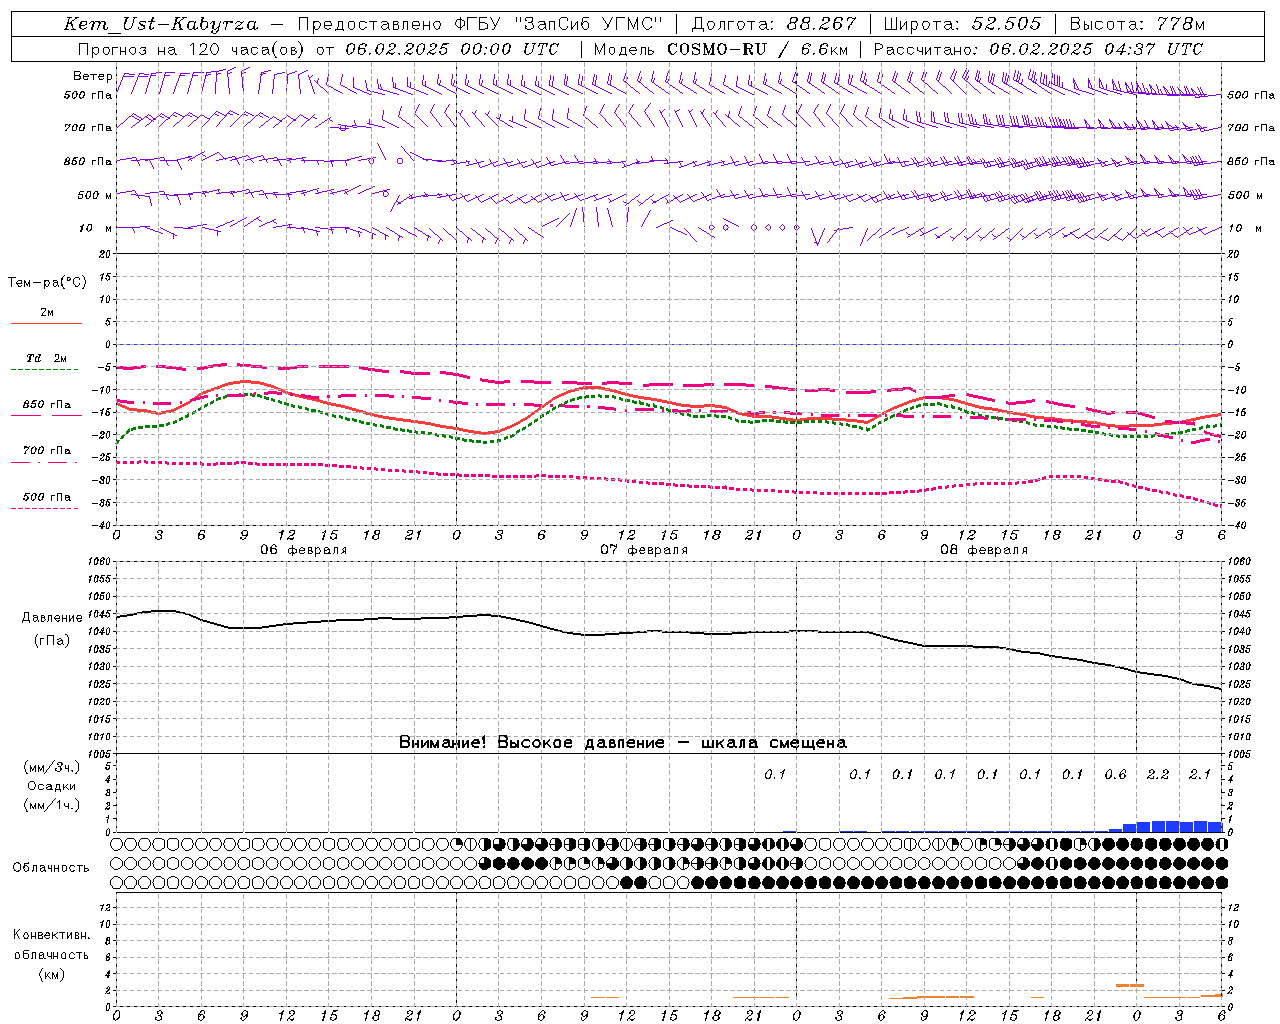Screen dimensions: 1280x1024
Task: Click the Облачность cloudiness label
Action: 51,868
